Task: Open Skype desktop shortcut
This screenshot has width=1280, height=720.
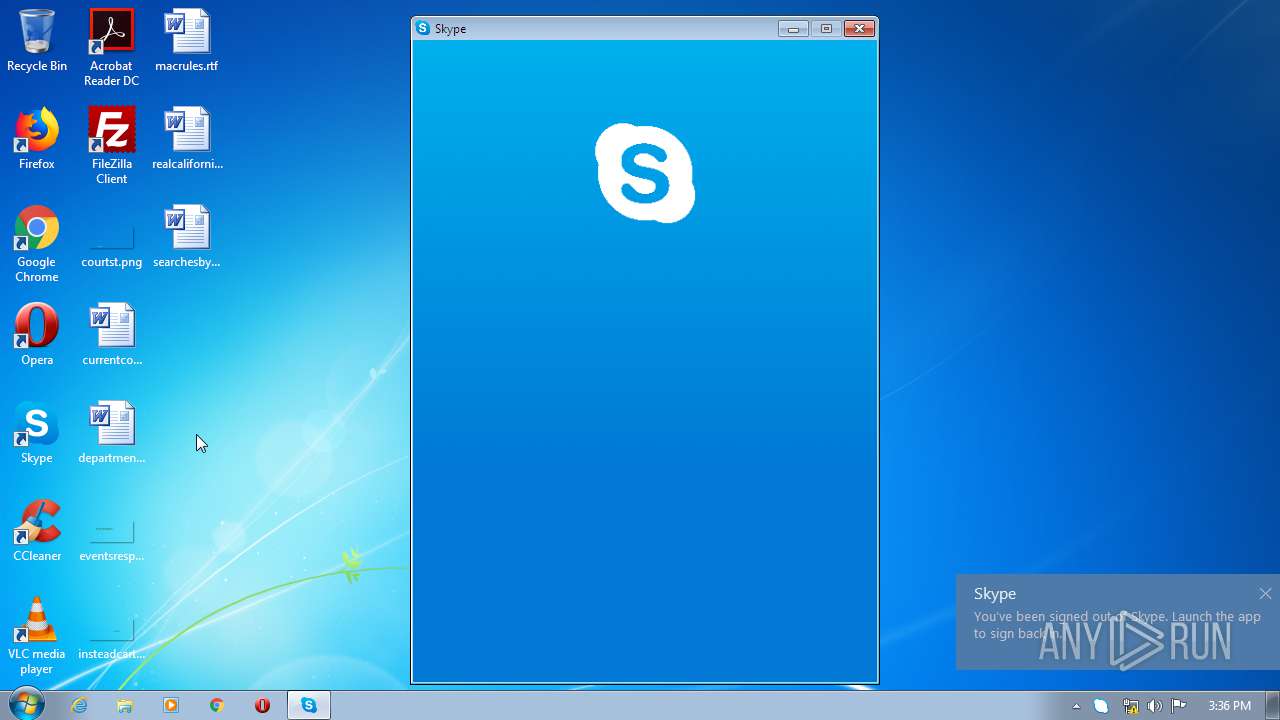Action: pyautogui.click(x=36, y=432)
